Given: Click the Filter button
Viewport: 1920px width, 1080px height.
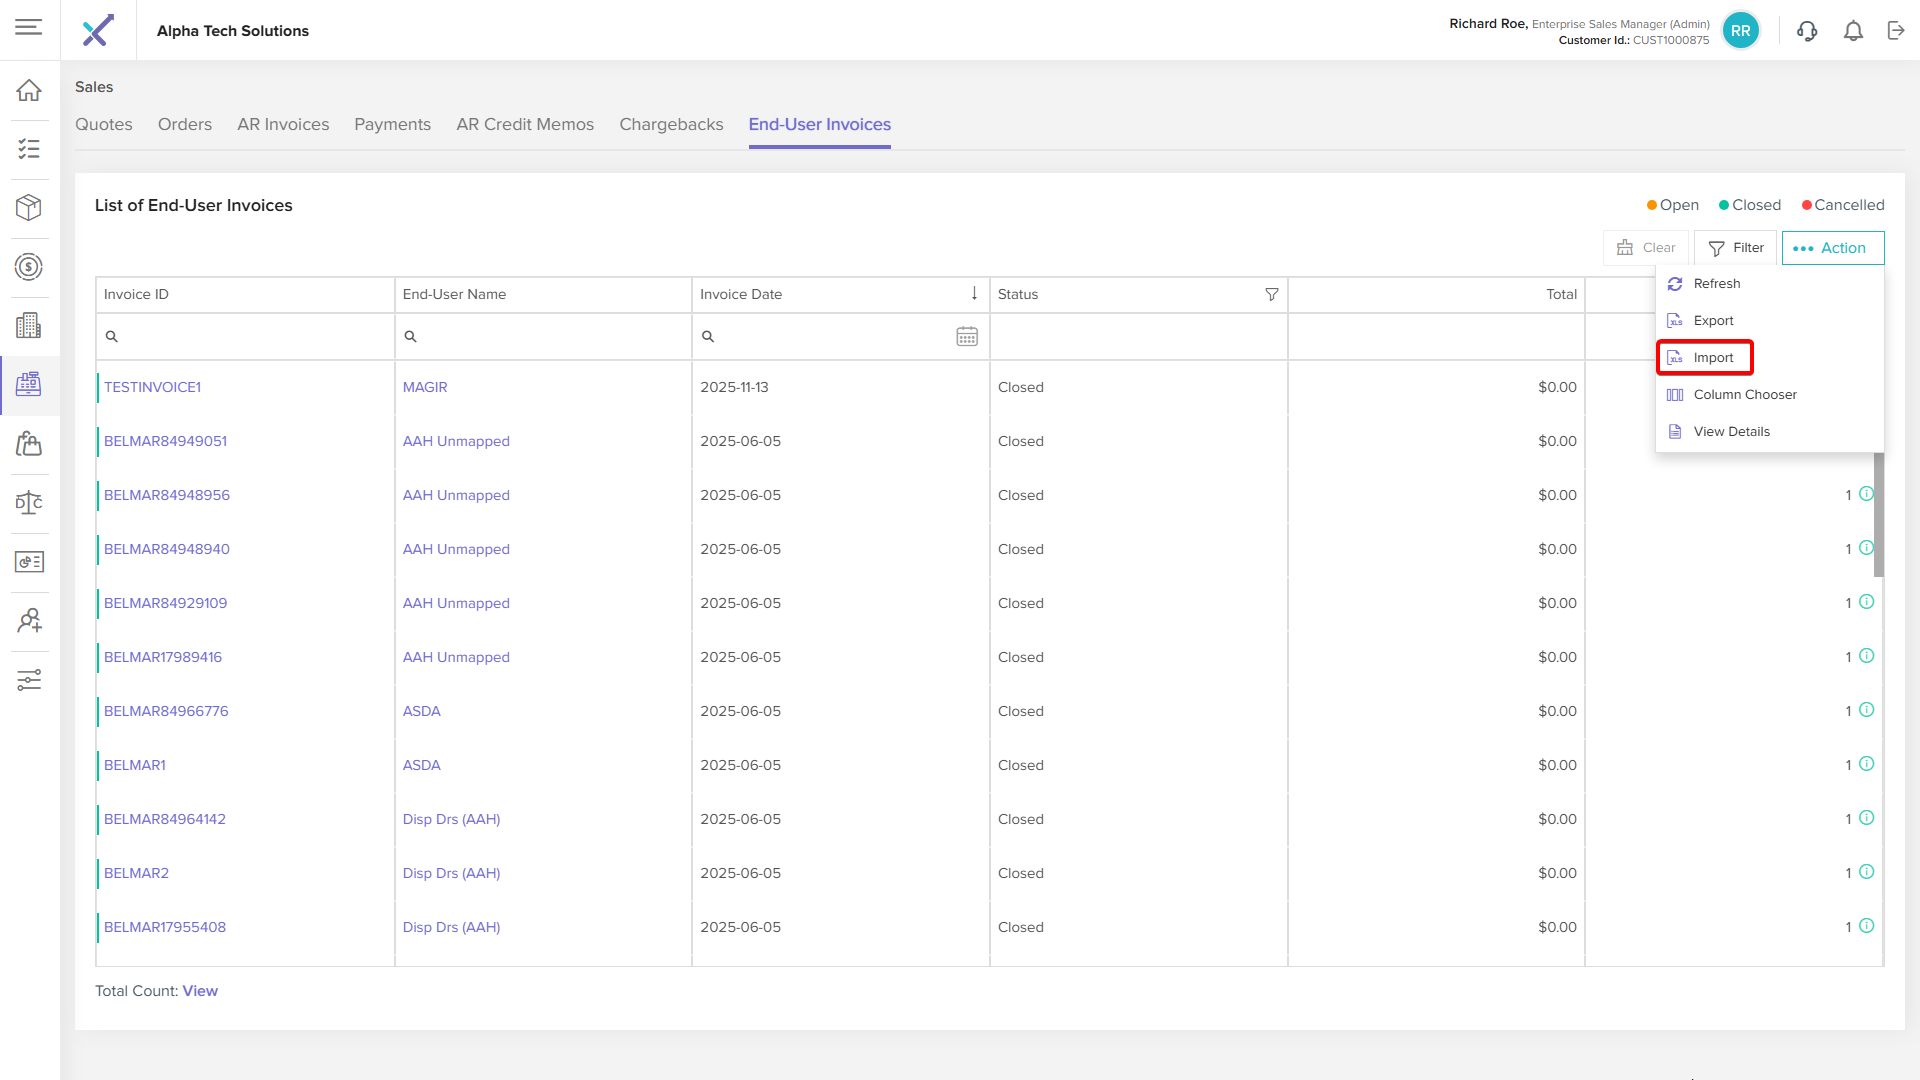Looking at the screenshot, I should 1736,248.
